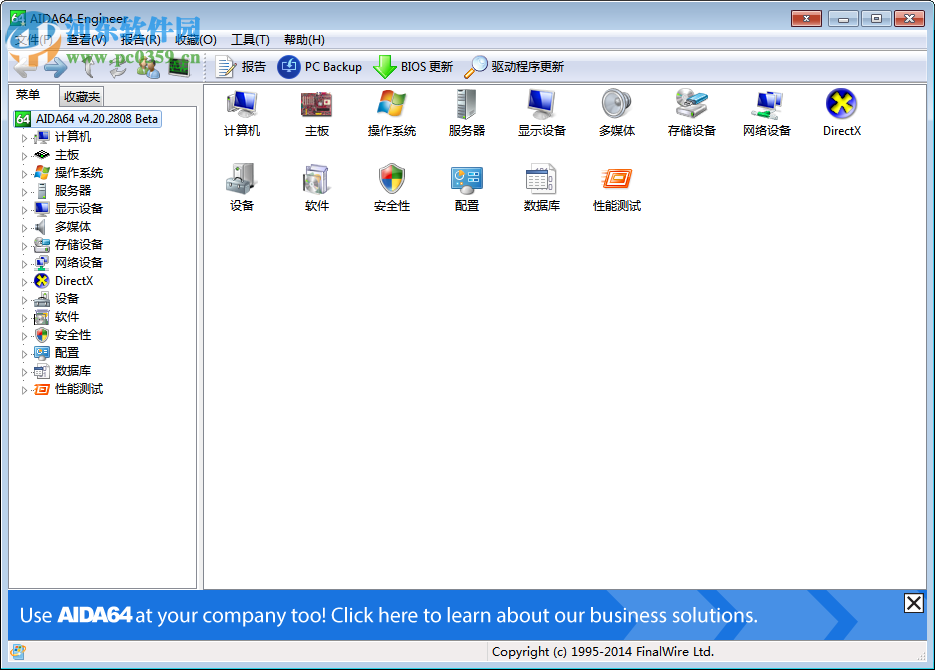Open the 服务器 (Server) category icon
This screenshot has height=670, width=935.
tap(466, 113)
